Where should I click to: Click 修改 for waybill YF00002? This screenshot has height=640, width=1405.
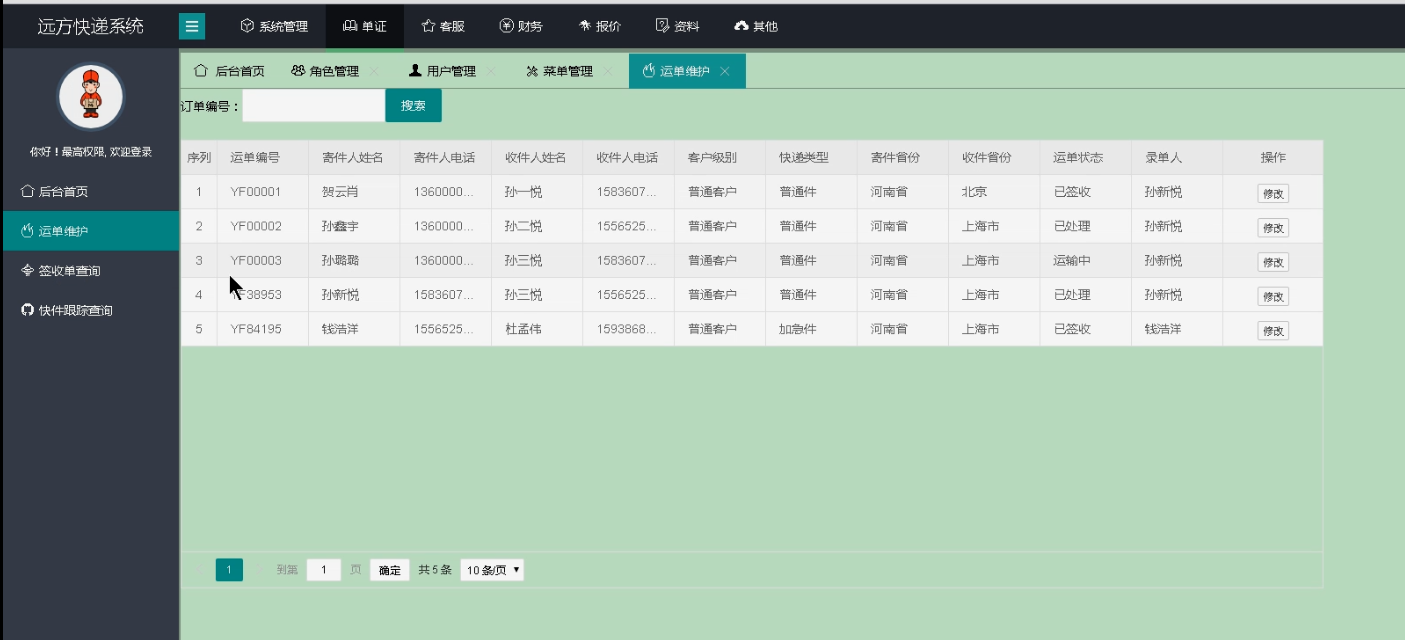click(x=1273, y=228)
